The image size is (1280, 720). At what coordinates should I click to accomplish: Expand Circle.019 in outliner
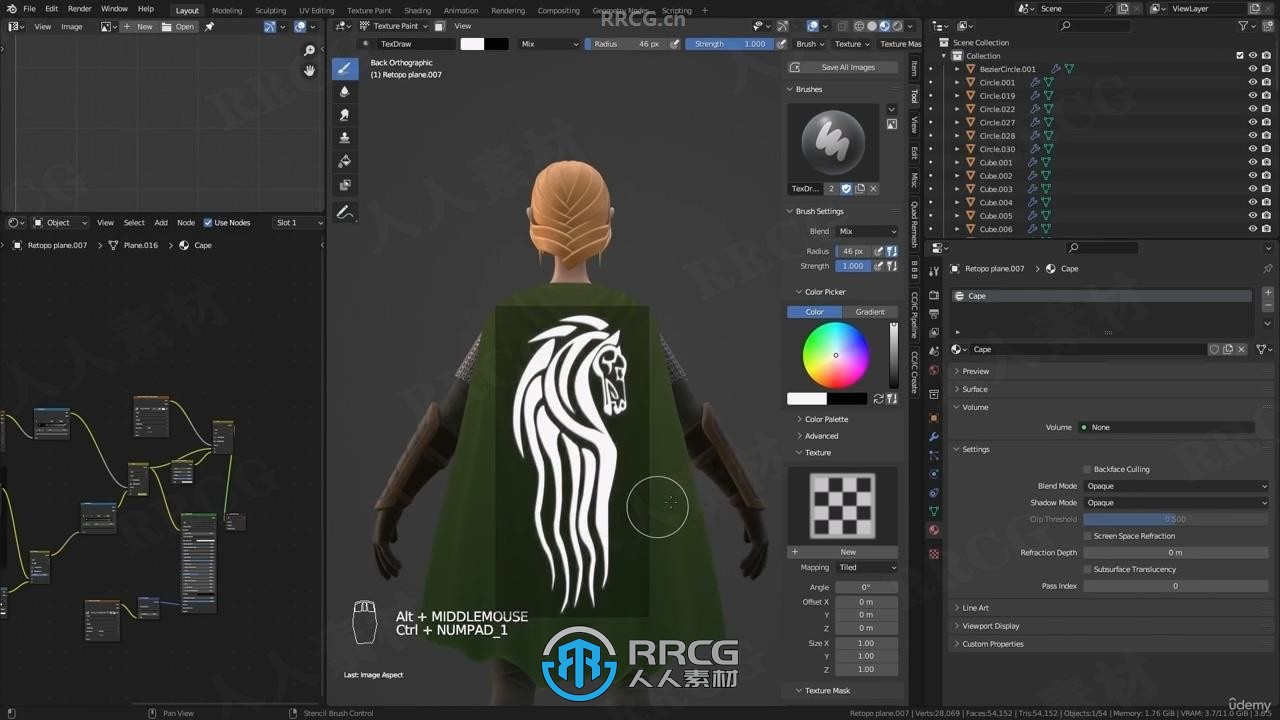tap(957, 96)
